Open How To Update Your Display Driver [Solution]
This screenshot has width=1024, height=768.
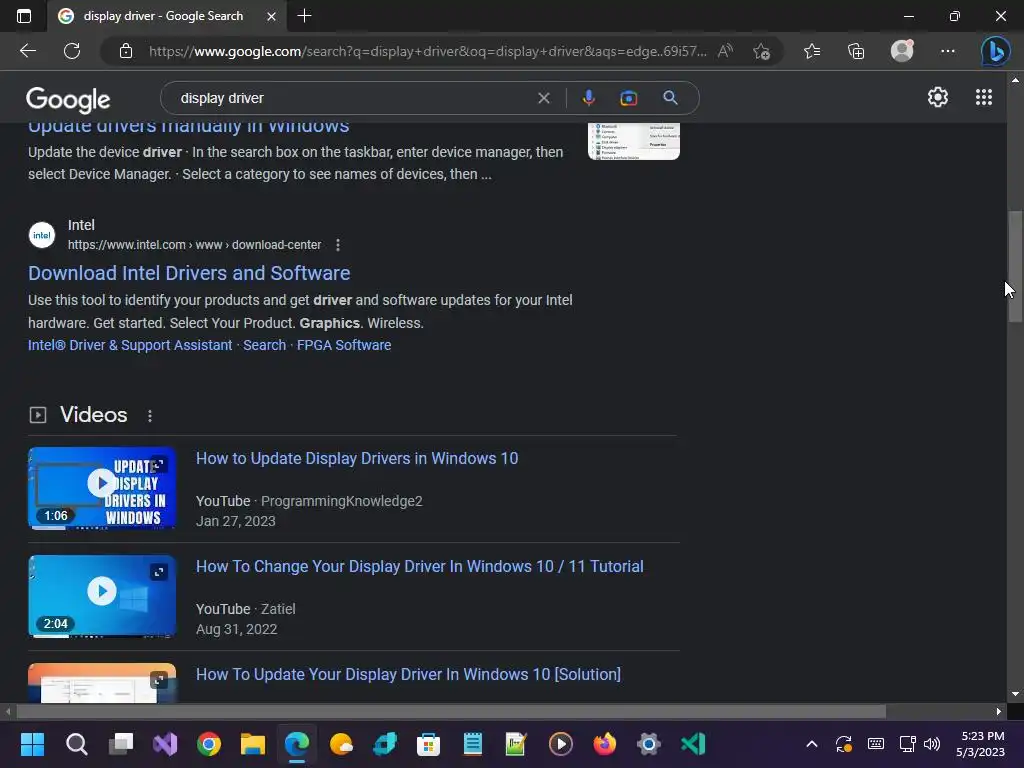(408, 674)
